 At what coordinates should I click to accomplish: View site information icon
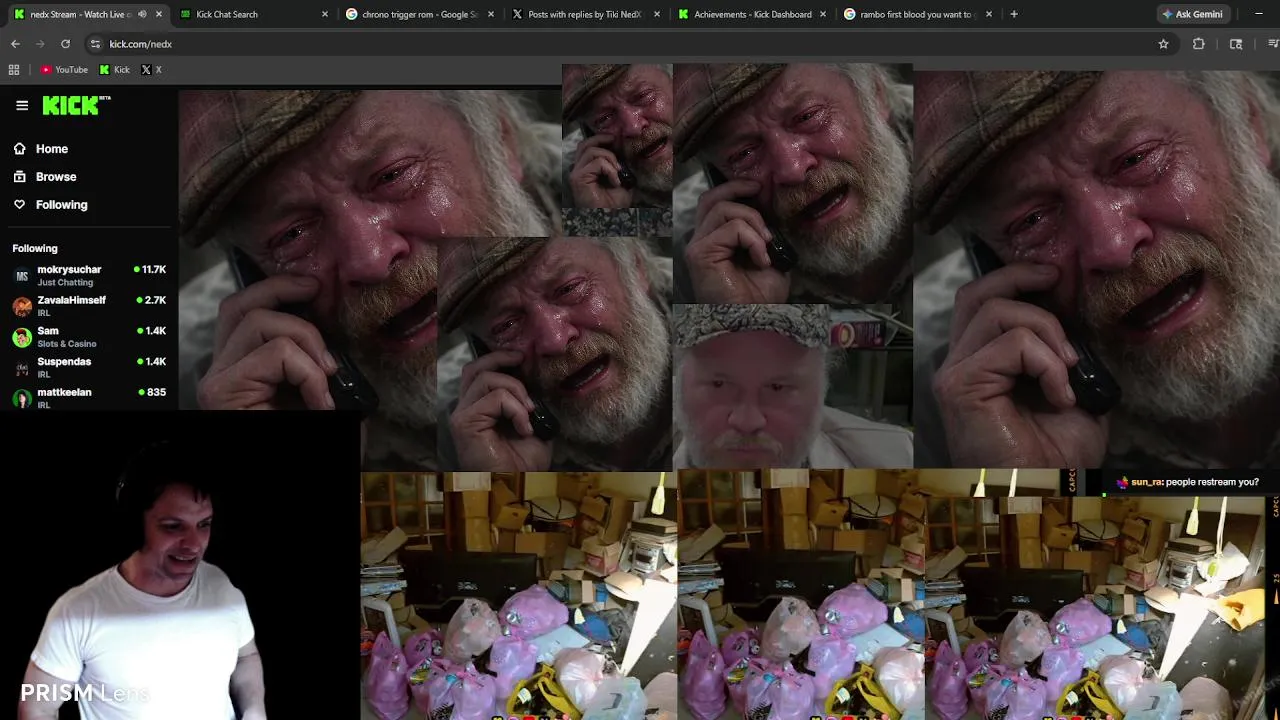[95, 44]
